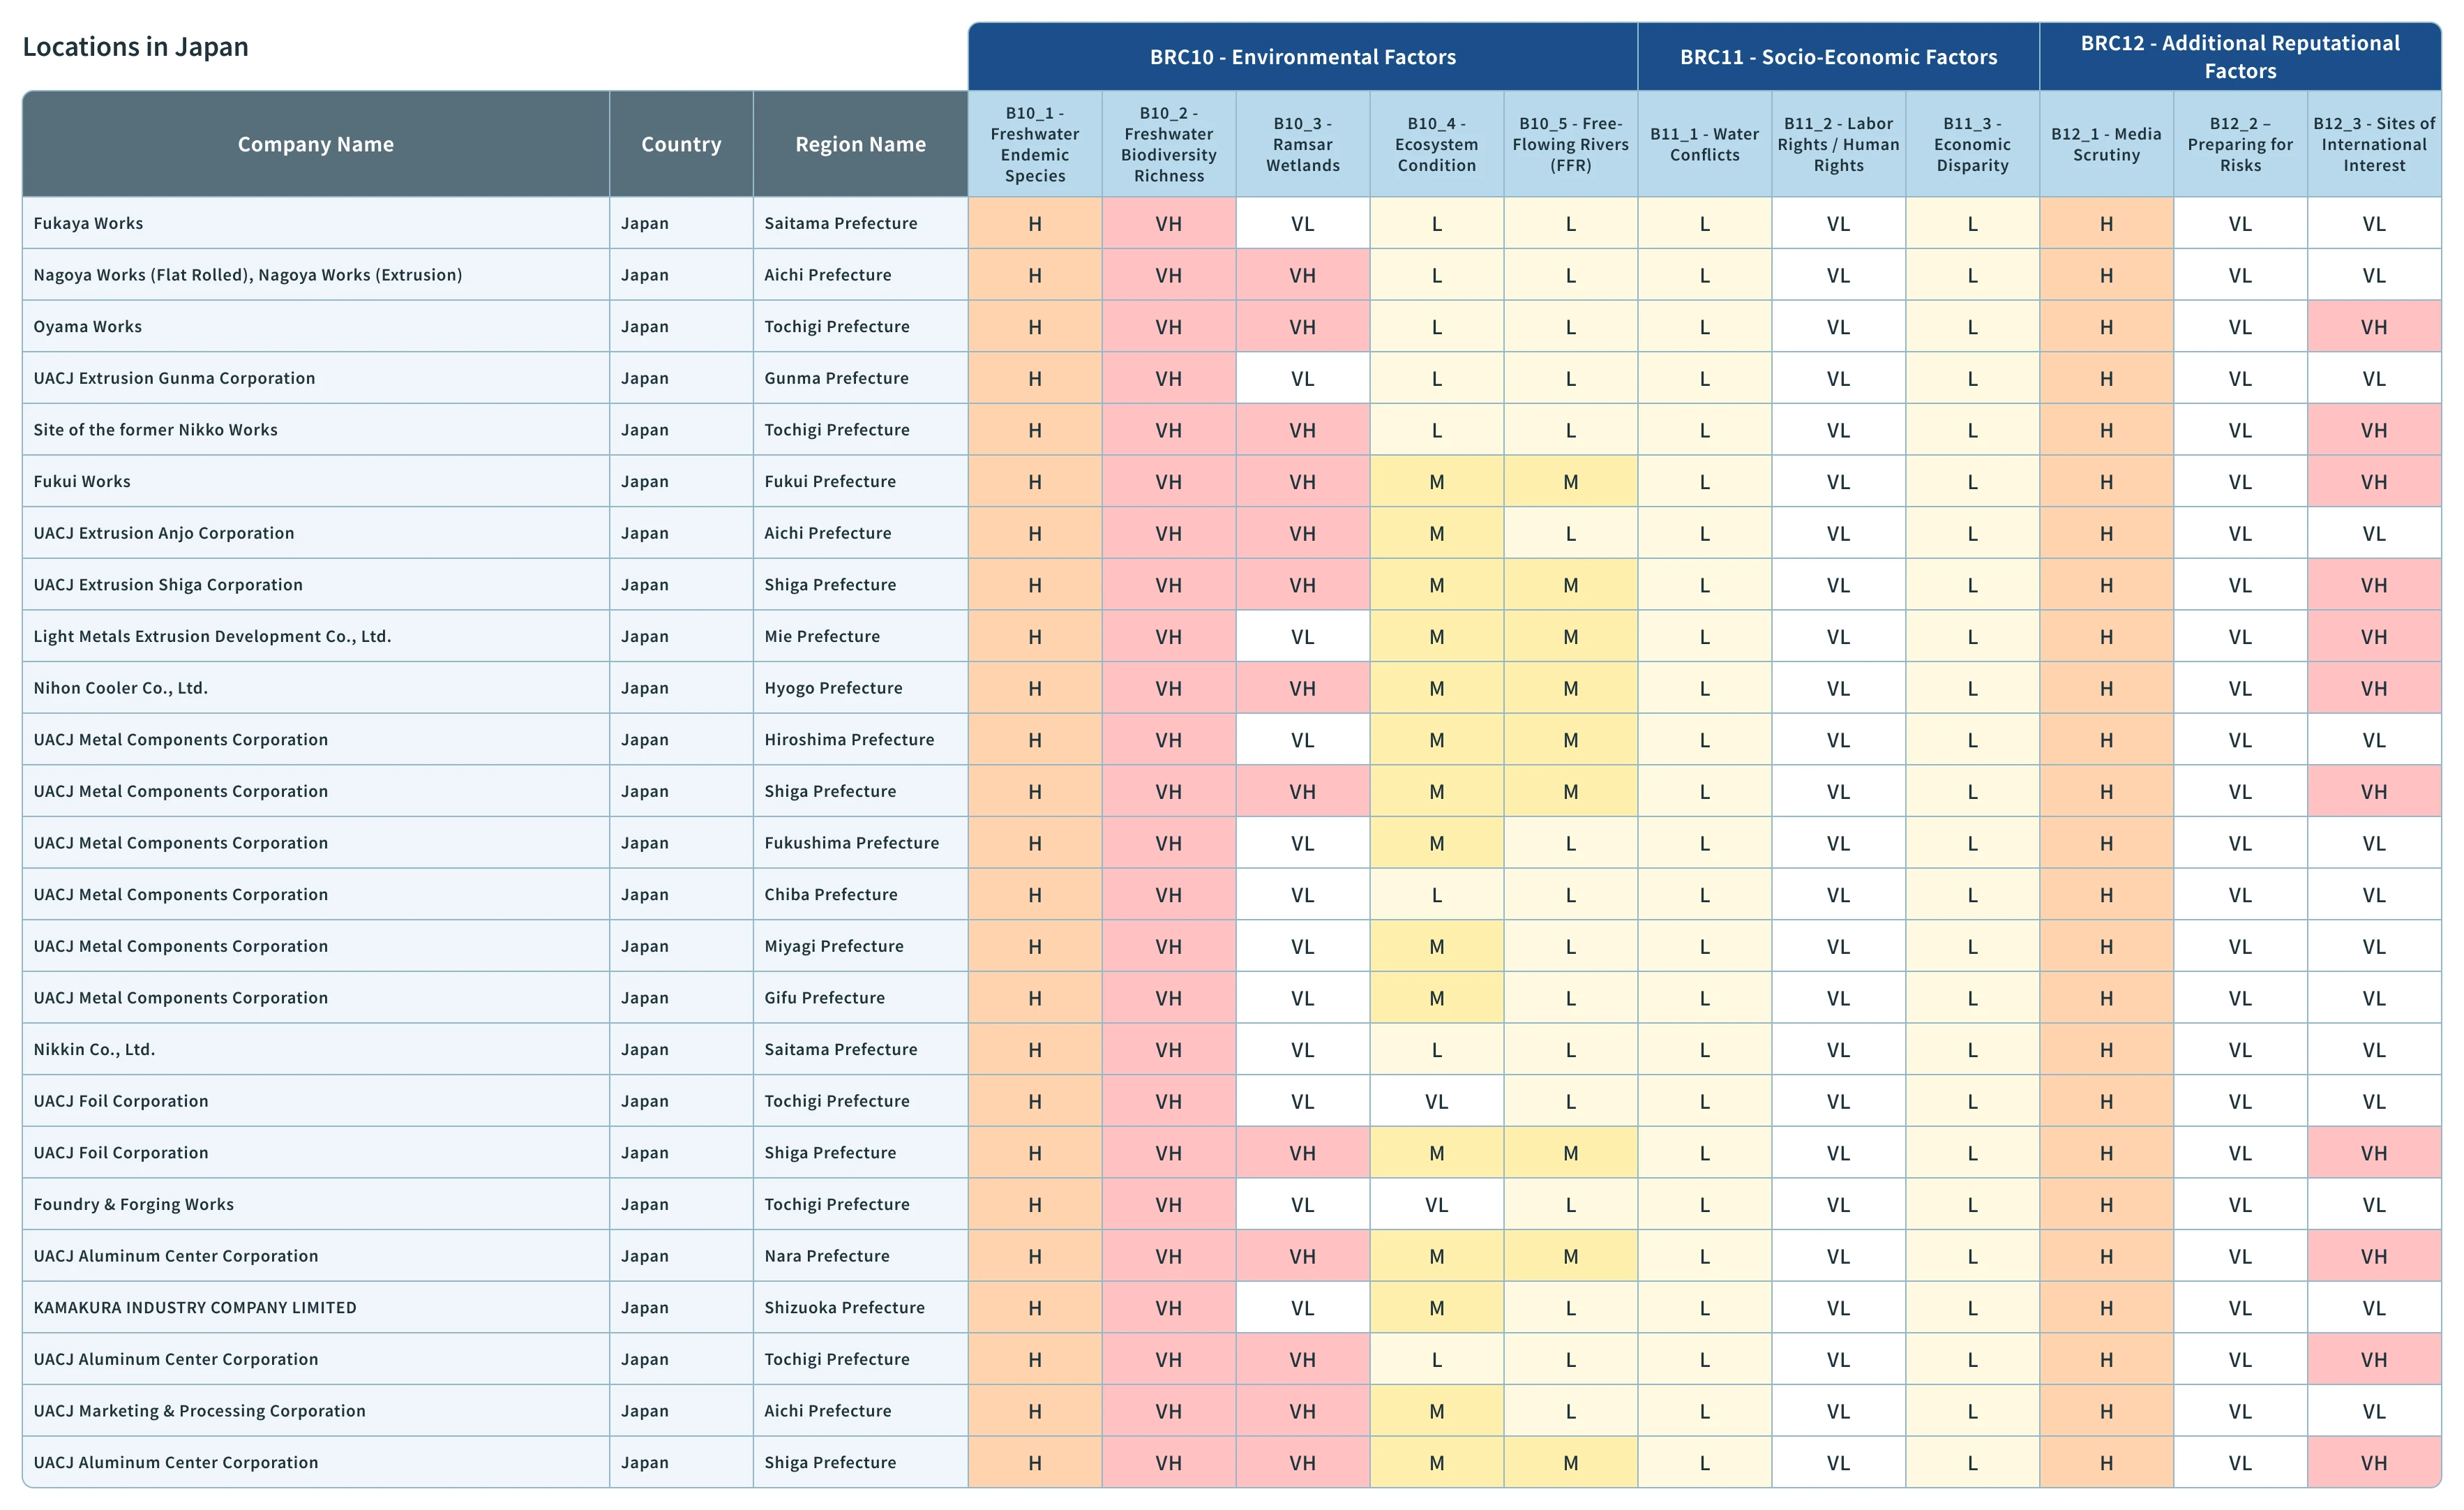This screenshot has width=2464, height=1510.
Task: Click the 'Locations in Japan' title
Action: [135, 47]
